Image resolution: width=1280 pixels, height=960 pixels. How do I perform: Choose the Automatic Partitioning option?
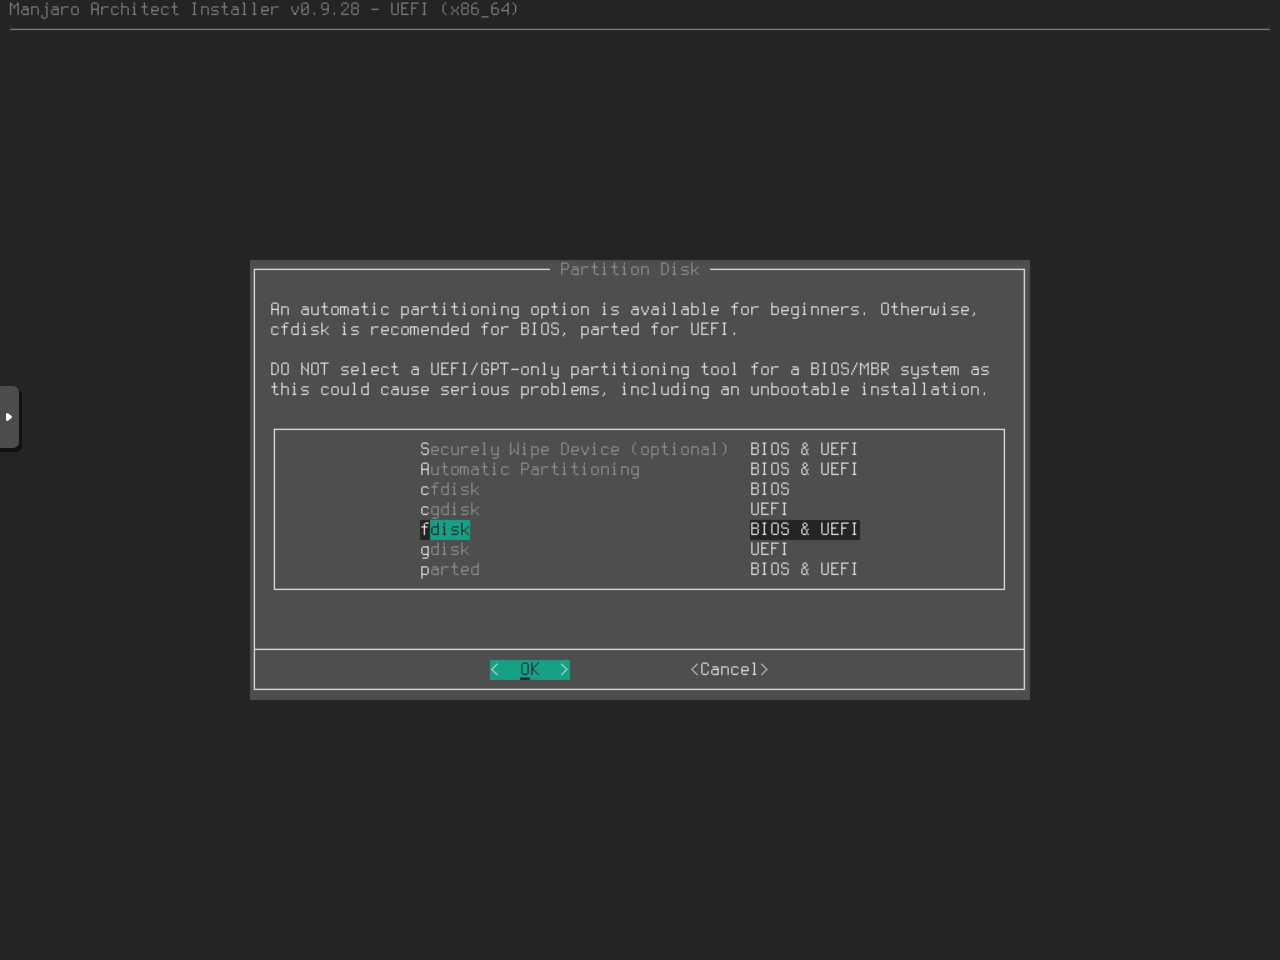tap(529, 469)
